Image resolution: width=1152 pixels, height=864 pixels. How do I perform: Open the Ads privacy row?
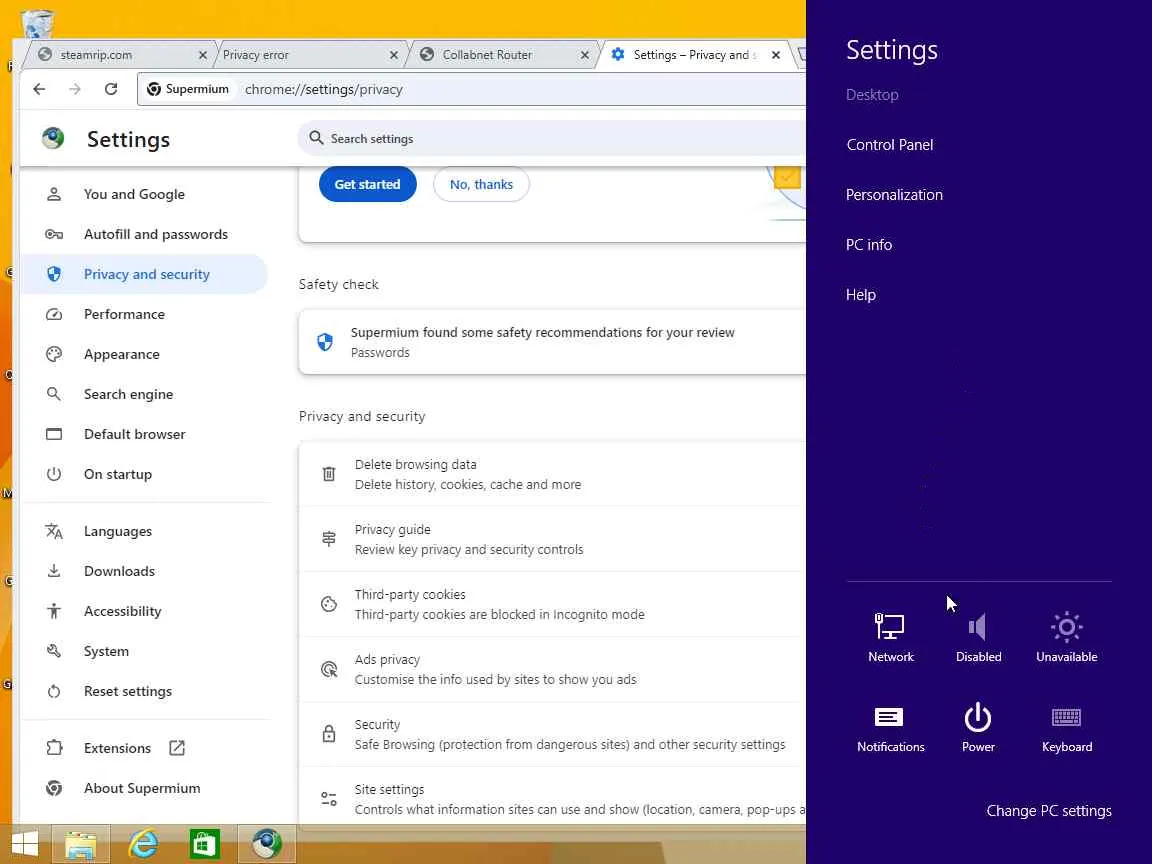point(552,669)
